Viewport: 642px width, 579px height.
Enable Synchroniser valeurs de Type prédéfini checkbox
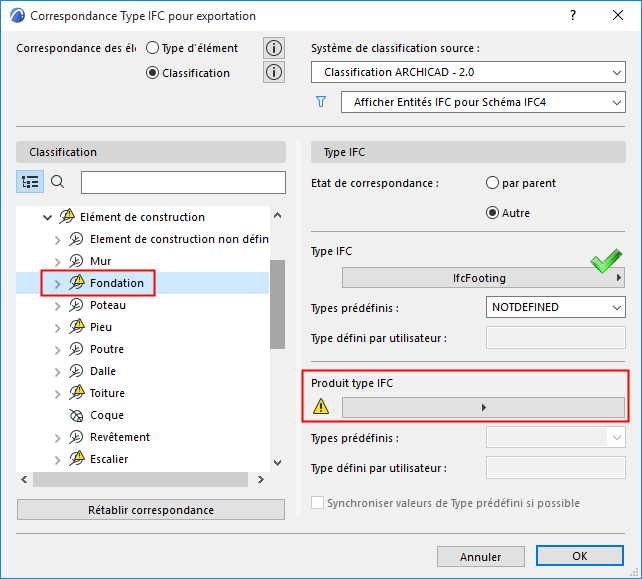319,503
